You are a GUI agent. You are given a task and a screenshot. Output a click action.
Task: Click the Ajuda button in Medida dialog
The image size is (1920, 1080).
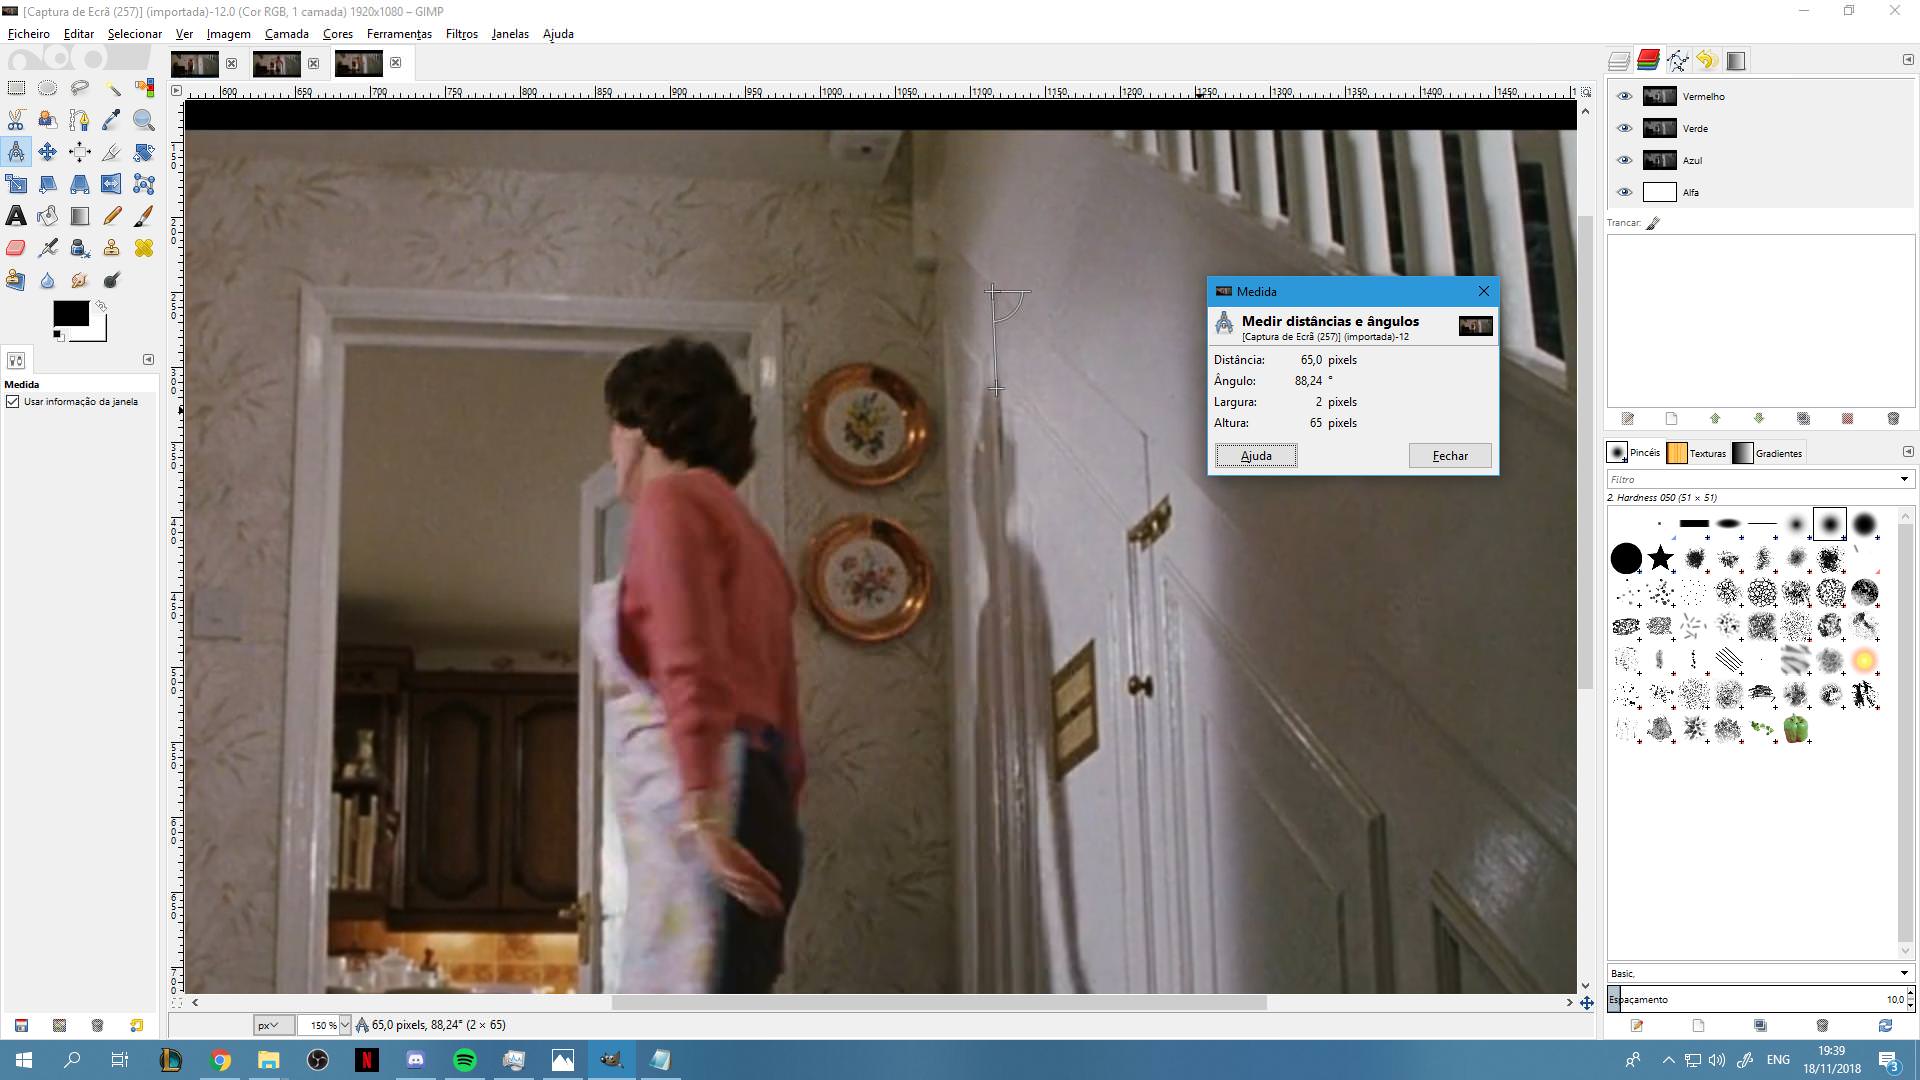tap(1256, 456)
